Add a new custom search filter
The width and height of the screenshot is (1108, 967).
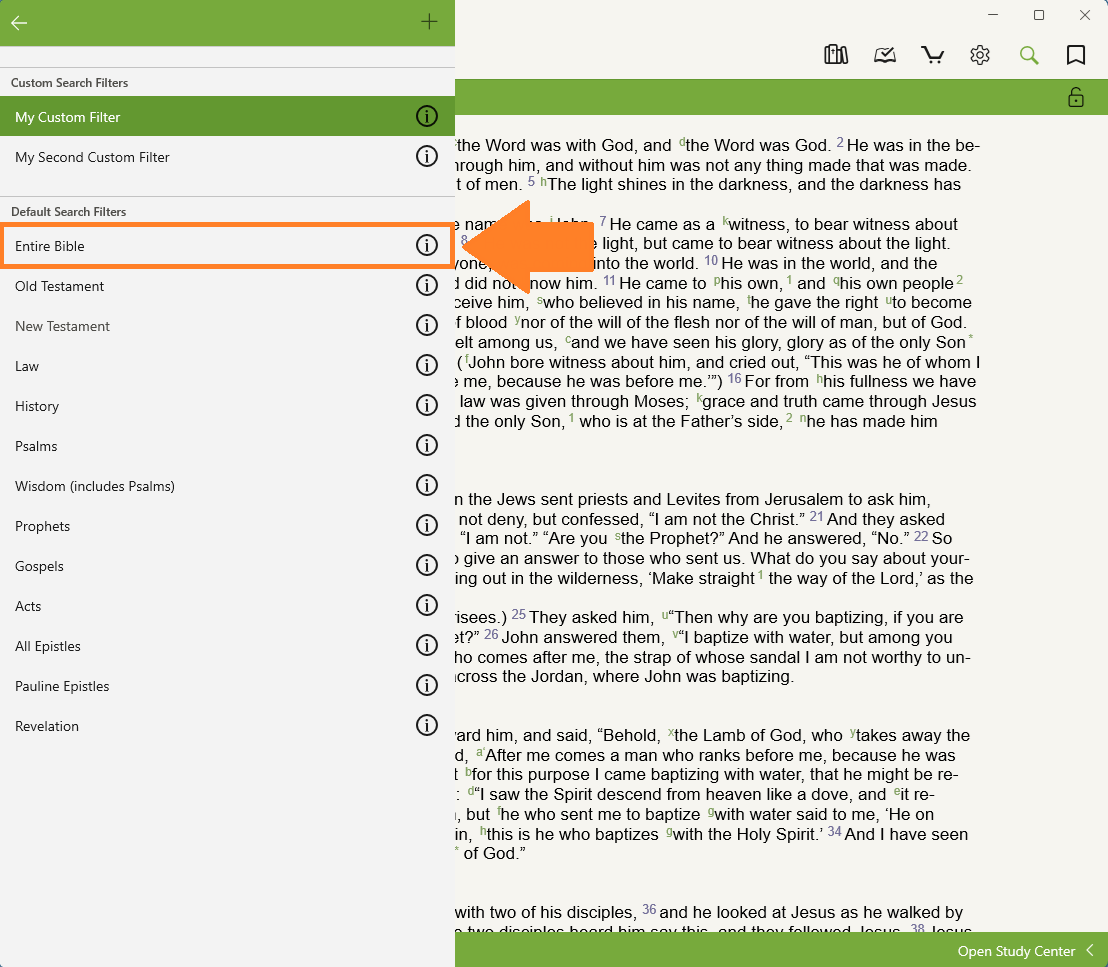point(429,22)
